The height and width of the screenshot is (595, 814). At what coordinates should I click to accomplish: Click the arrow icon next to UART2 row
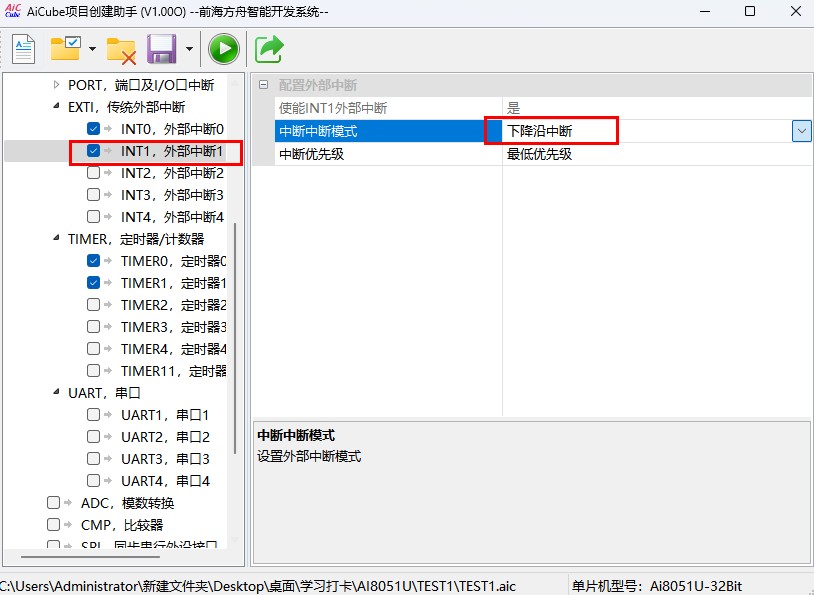pos(108,437)
